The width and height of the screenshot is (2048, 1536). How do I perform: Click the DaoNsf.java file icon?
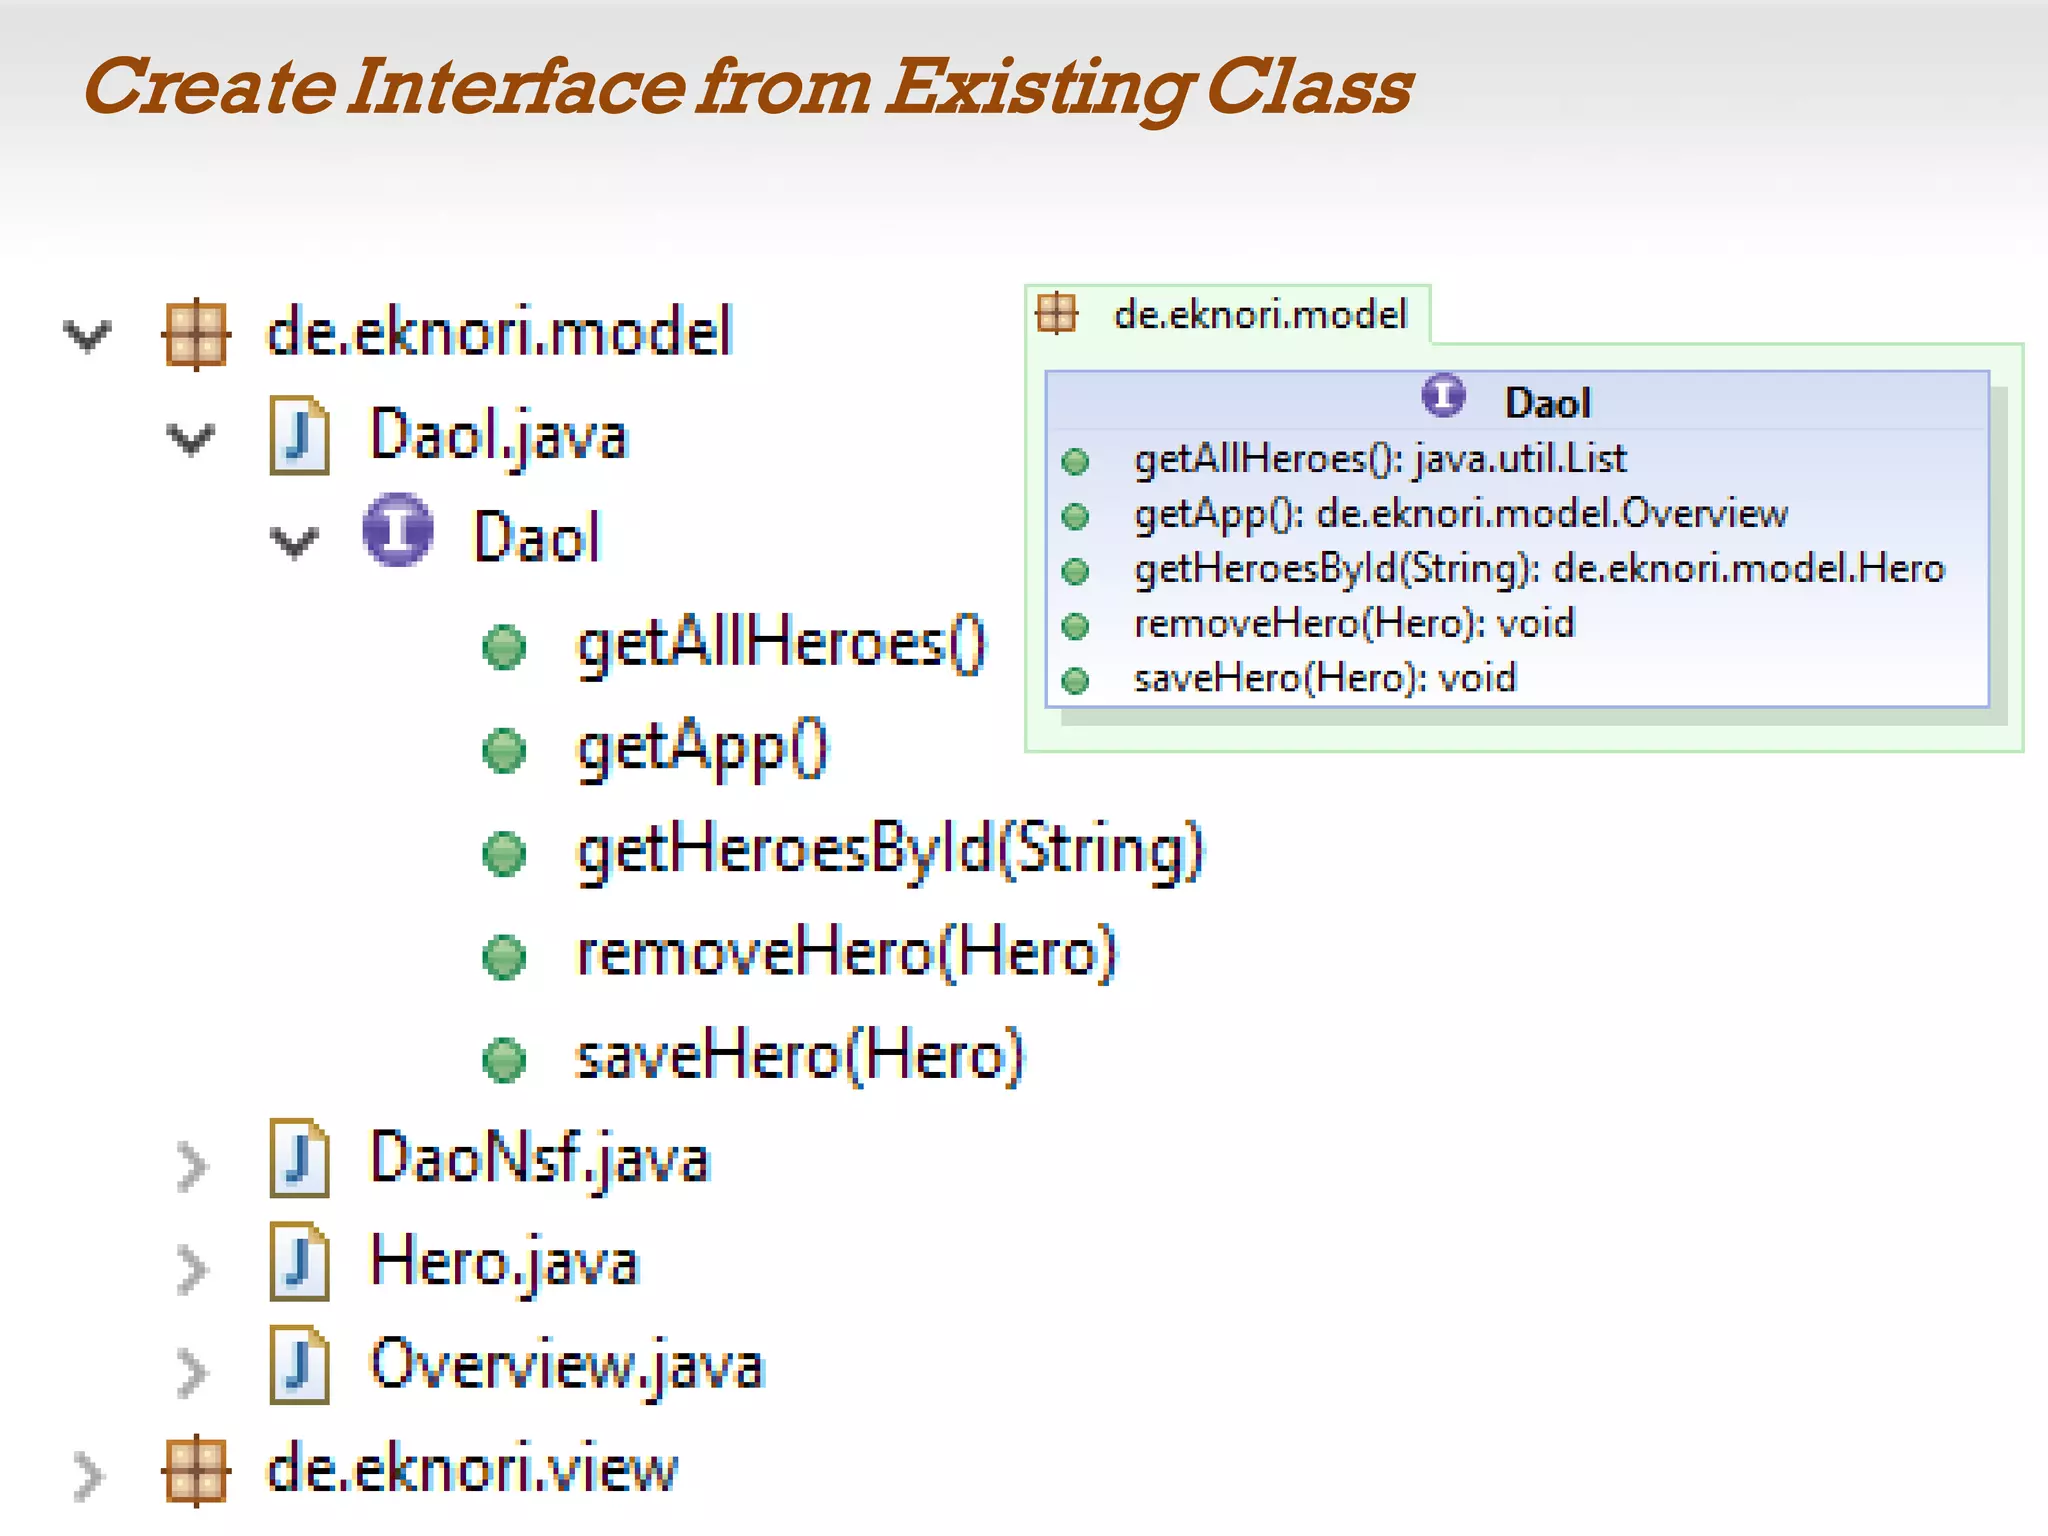pos(299,1158)
